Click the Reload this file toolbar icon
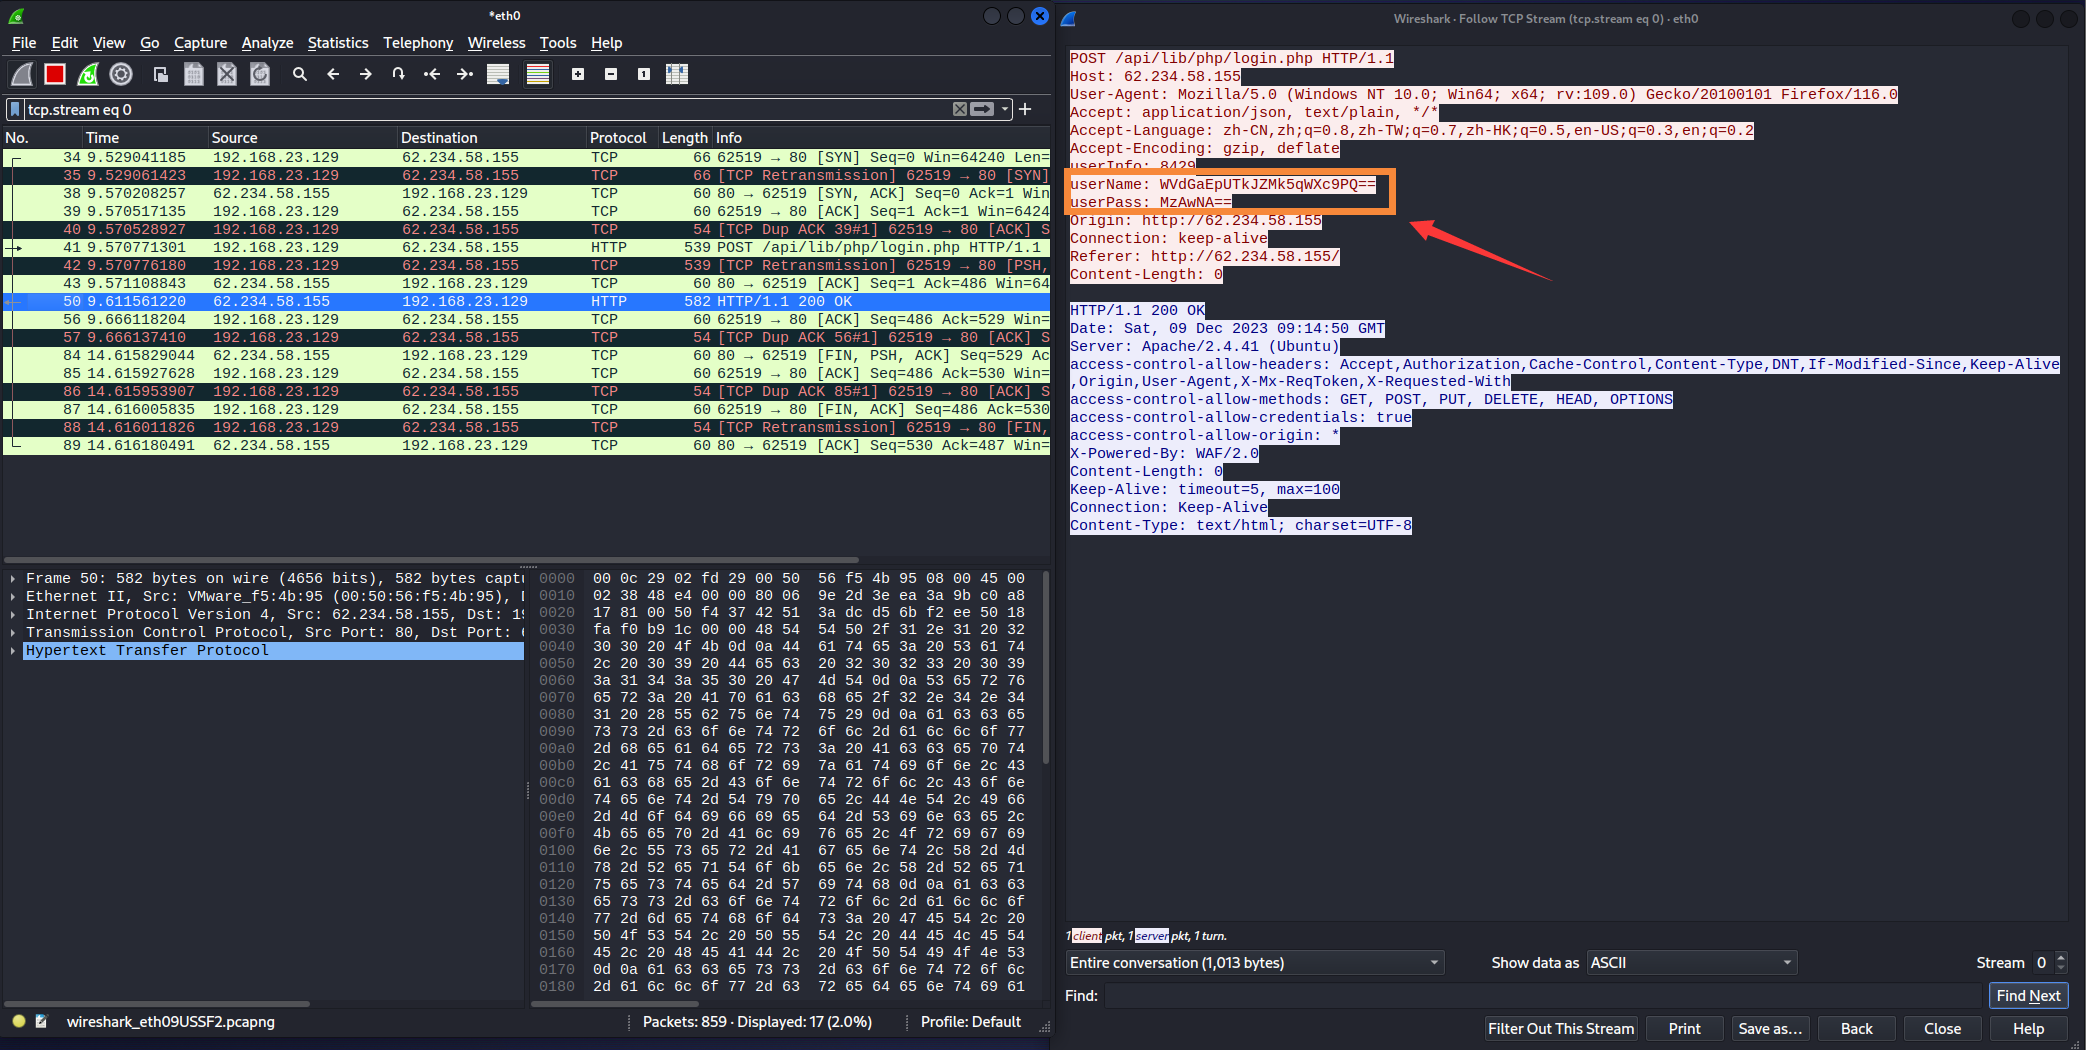Image resolution: width=2086 pixels, height=1050 pixels. click(260, 74)
